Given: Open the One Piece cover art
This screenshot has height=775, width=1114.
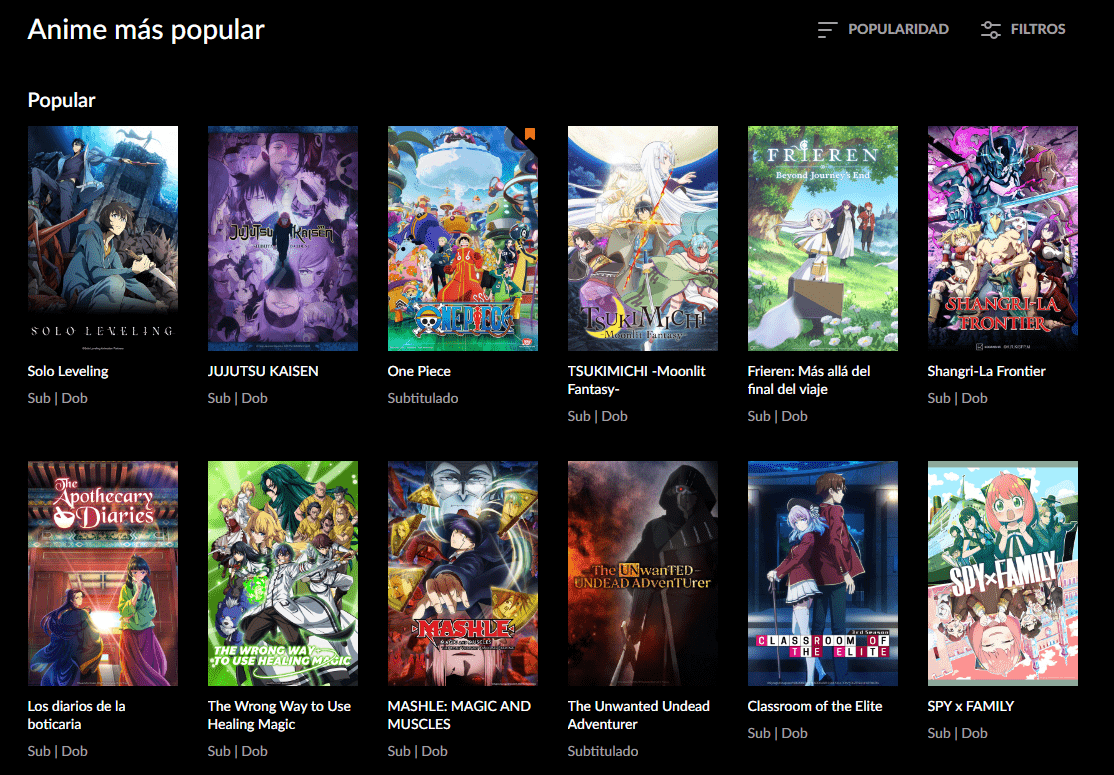Looking at the screenshot, I should tap(463, 238).
